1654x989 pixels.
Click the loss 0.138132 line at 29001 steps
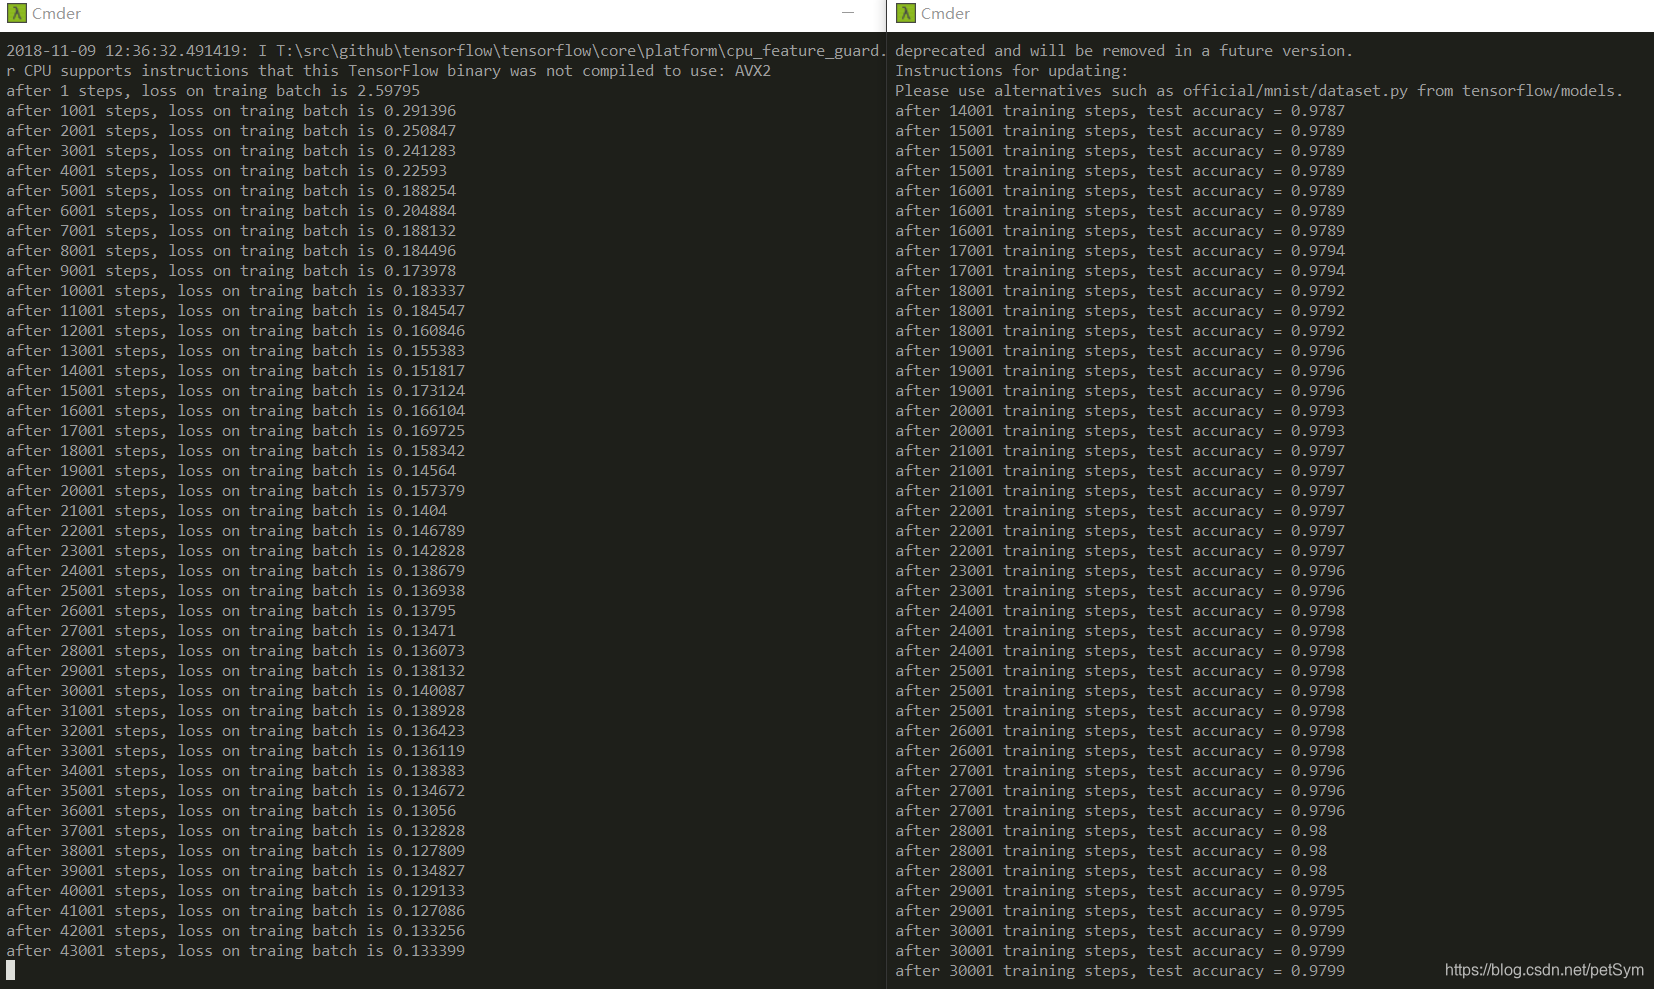(236, 671)
